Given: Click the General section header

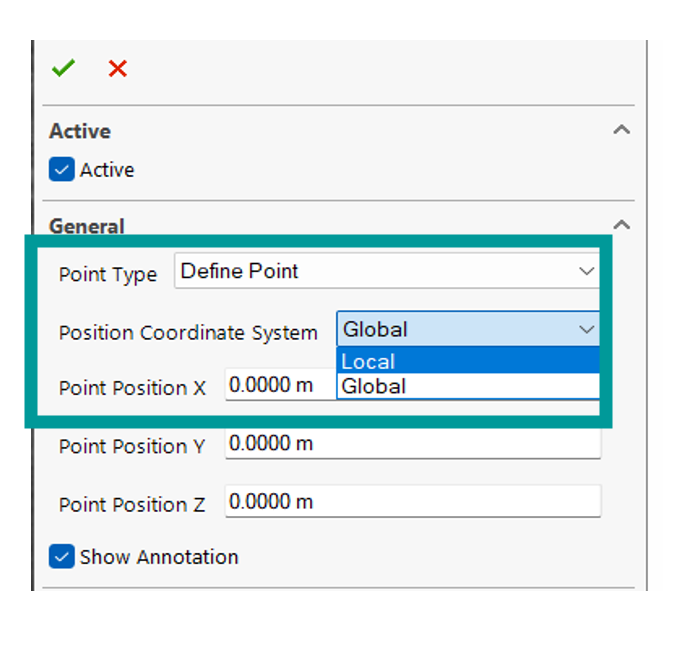Looking at the screenshot, I should tap(87, 226).
